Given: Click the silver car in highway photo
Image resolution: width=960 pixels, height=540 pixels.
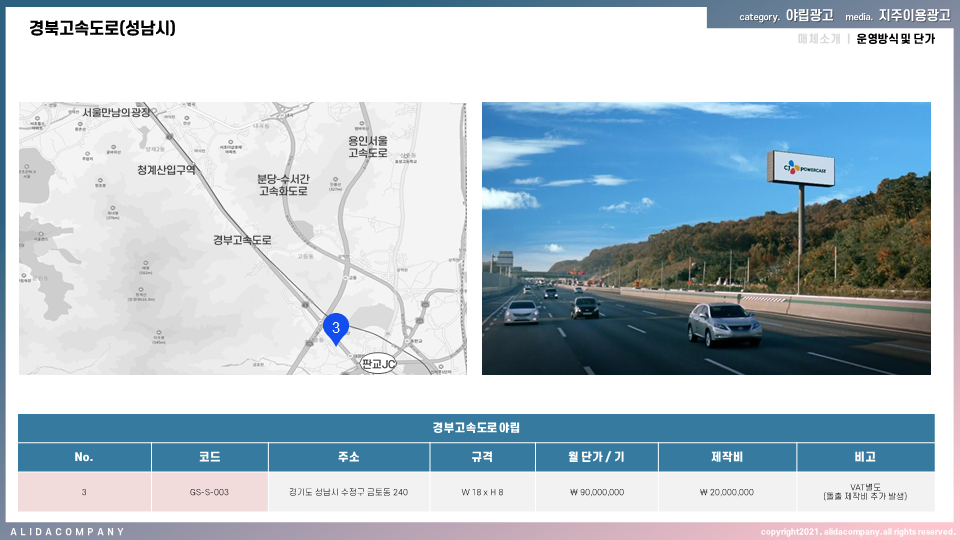Looking at the screenshot, I should point(724,323).
